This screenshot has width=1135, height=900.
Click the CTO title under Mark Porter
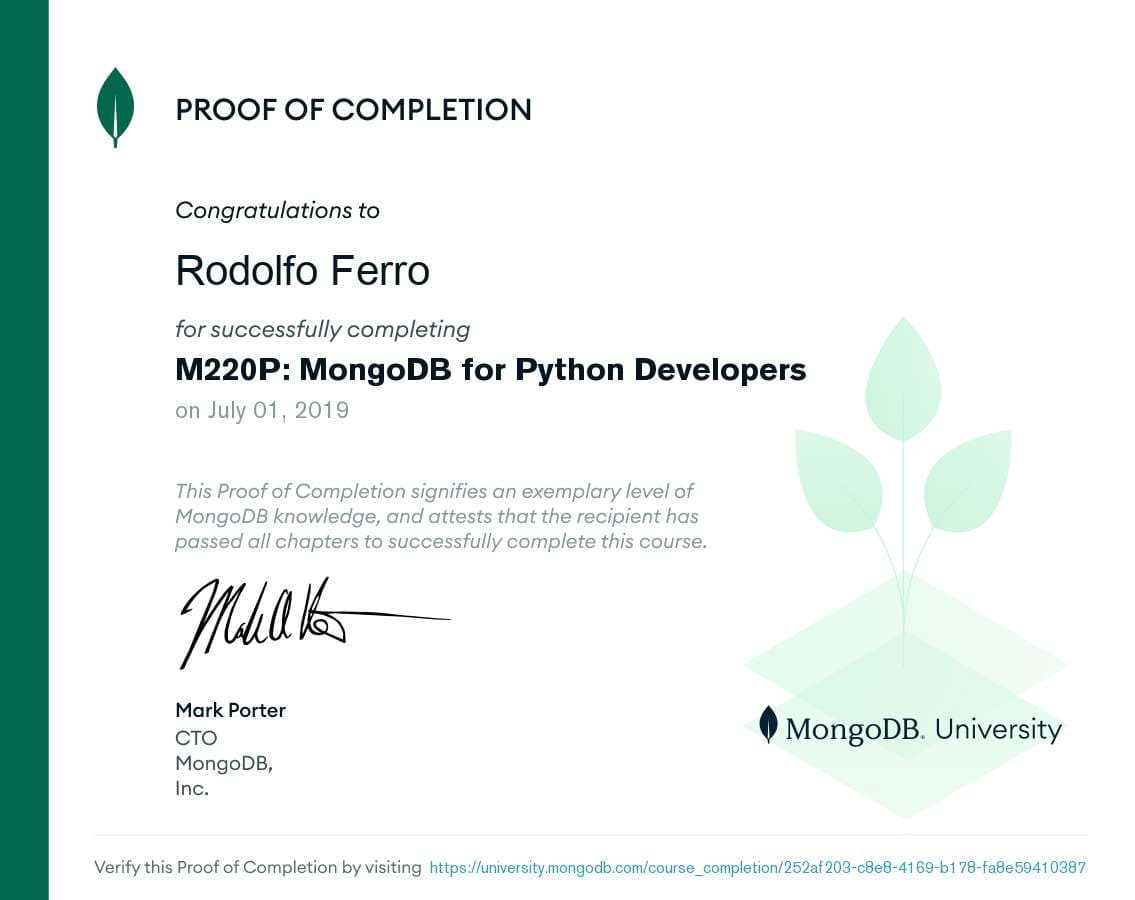pyautogui.click(x=196, y=738)
